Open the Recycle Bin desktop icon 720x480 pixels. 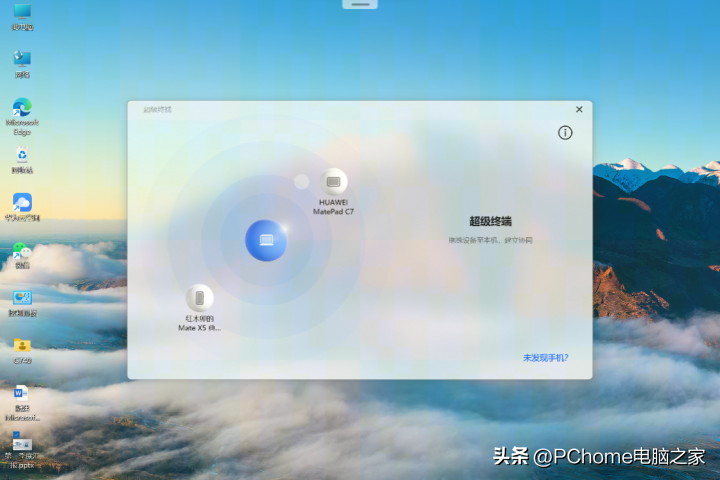(22, 156)
